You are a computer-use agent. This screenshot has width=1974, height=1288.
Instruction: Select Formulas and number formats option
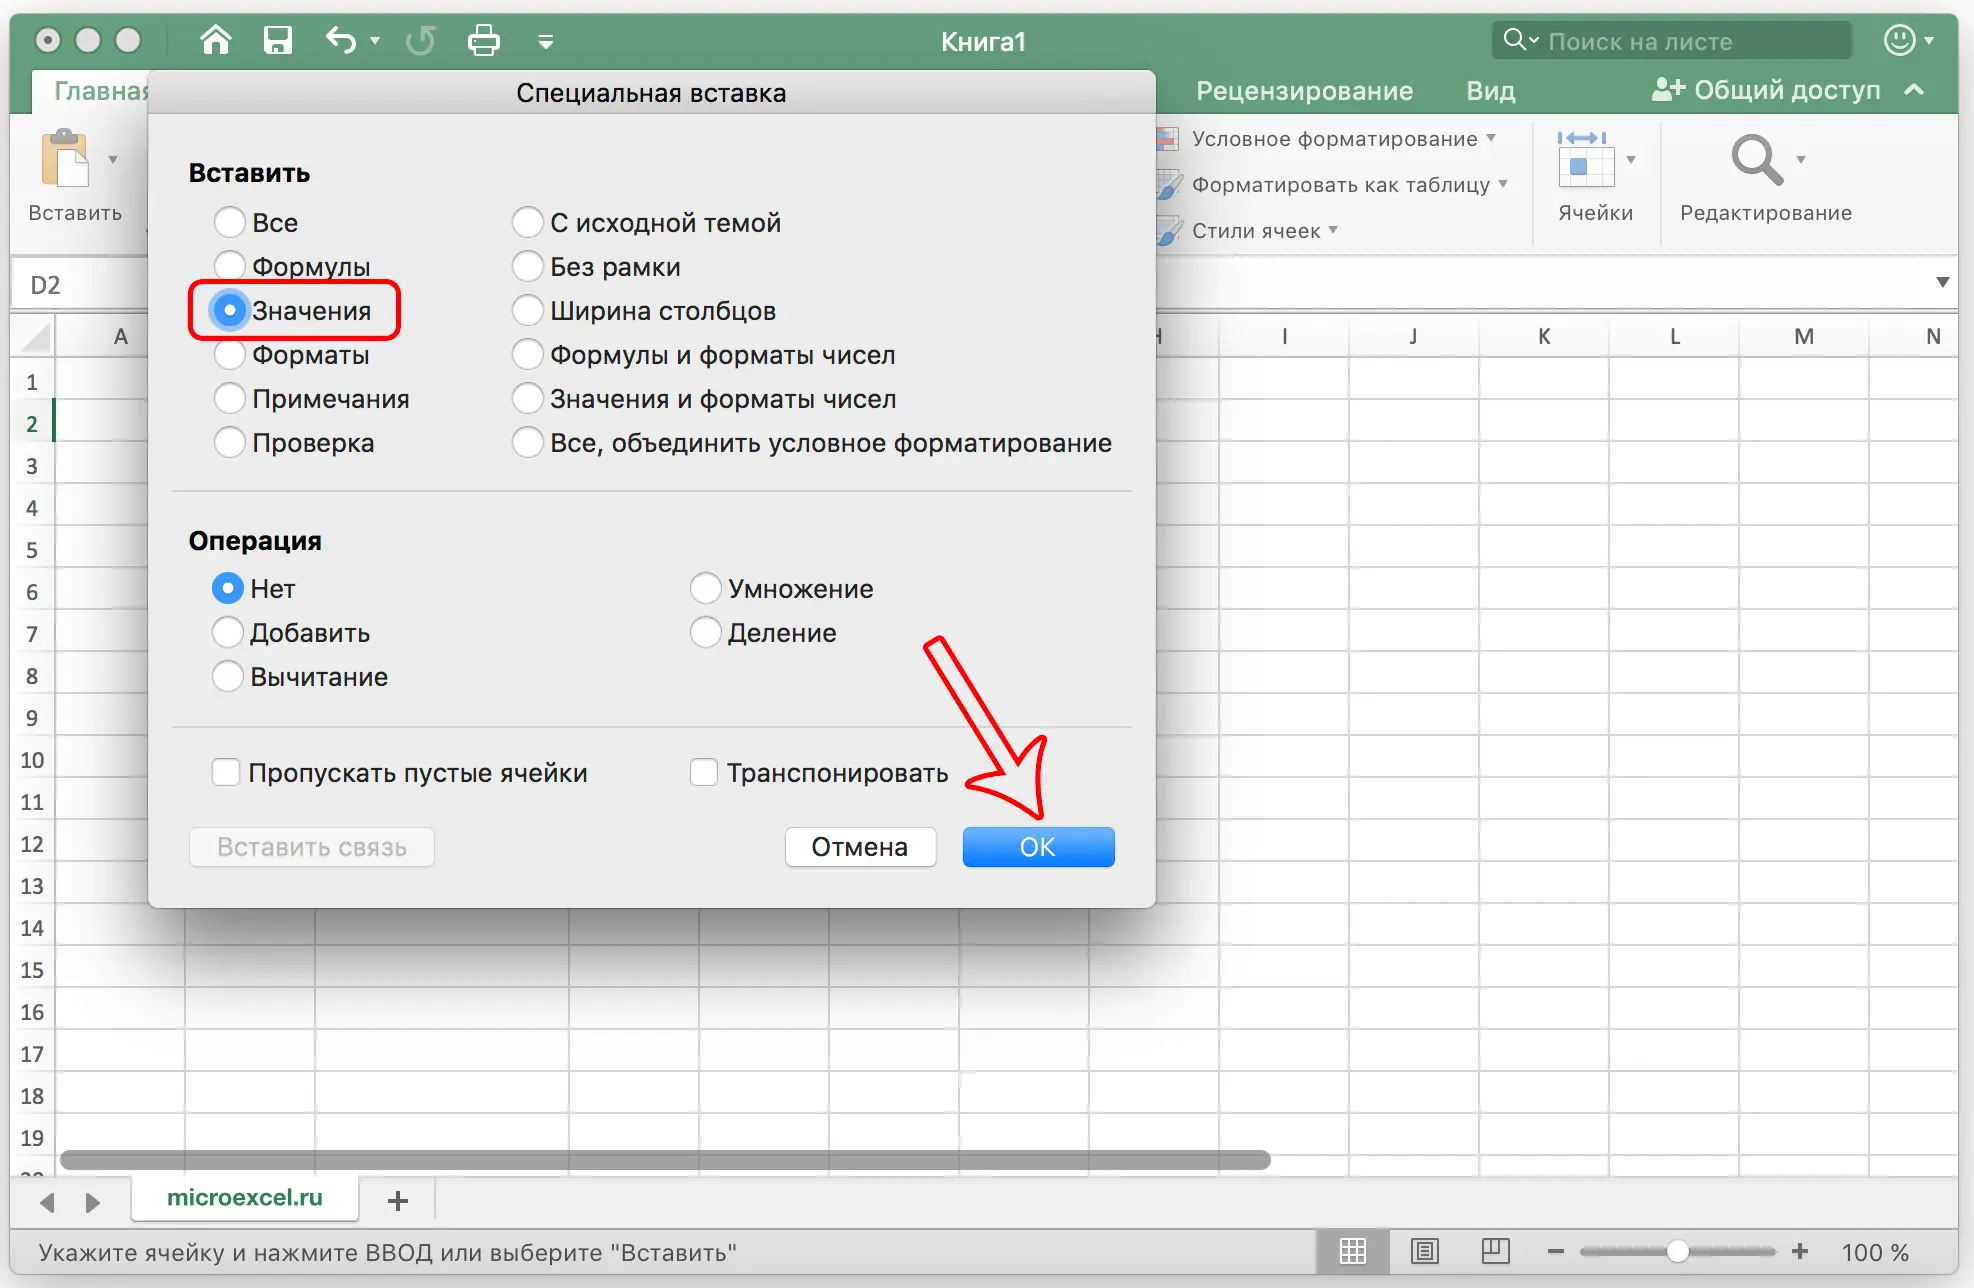click(527, 354)
